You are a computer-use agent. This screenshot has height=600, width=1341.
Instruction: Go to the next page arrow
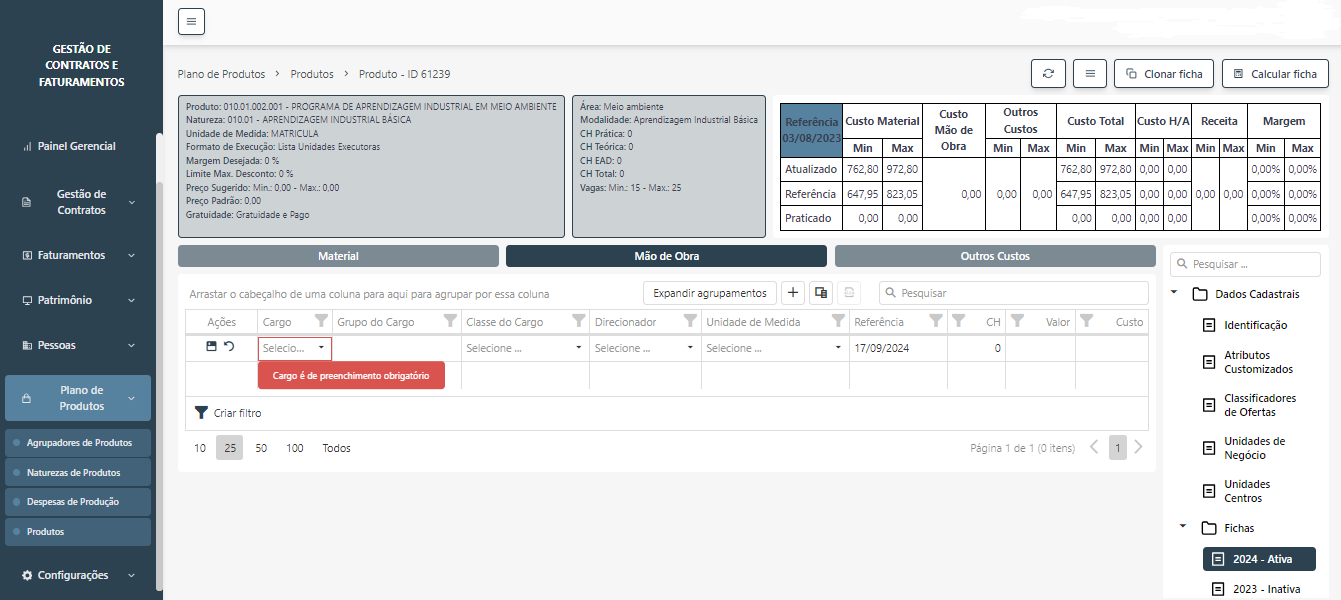[1138, 447]
